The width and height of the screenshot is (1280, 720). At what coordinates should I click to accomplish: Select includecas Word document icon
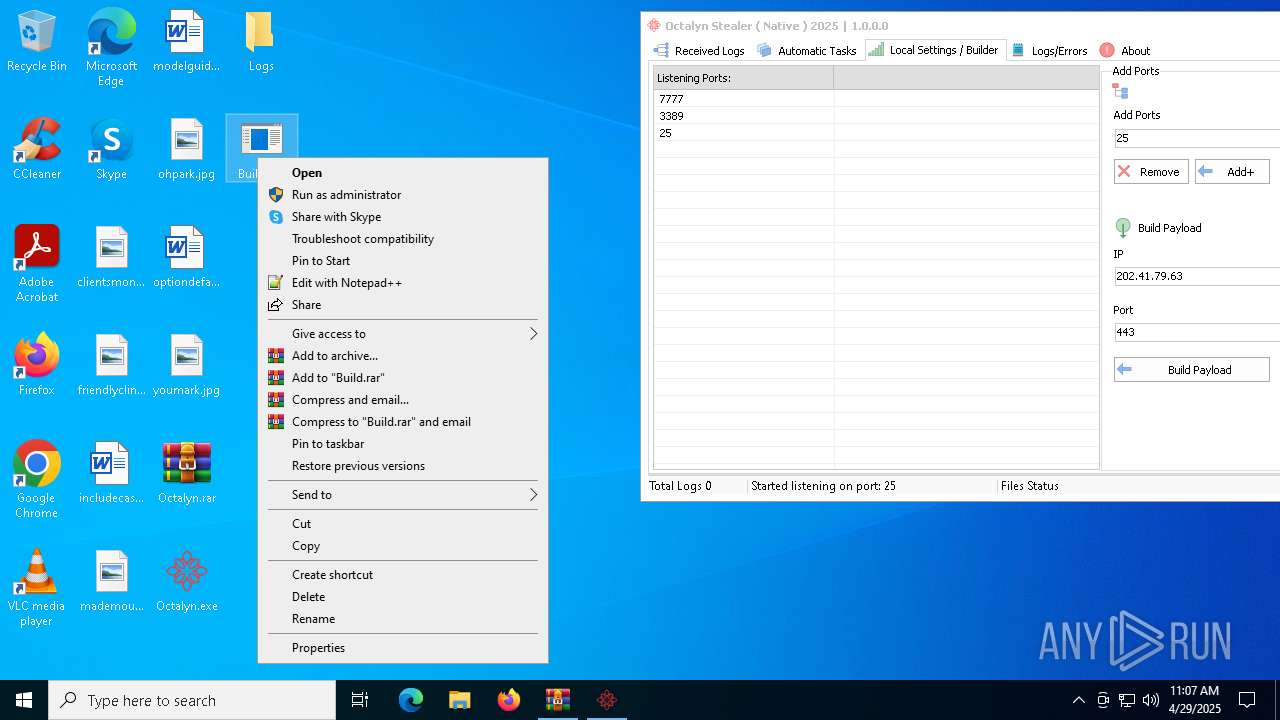[111, 474]
